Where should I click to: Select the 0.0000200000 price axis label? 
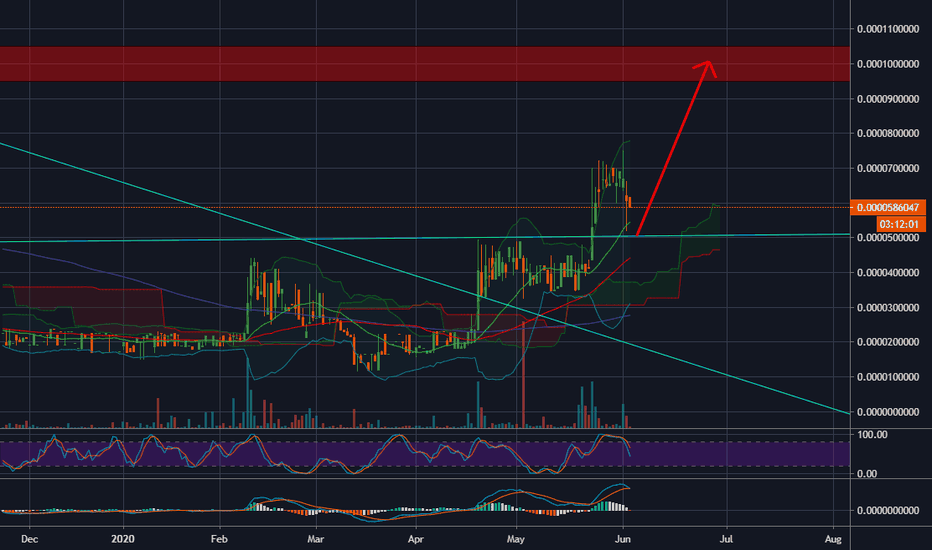(888, 342)
